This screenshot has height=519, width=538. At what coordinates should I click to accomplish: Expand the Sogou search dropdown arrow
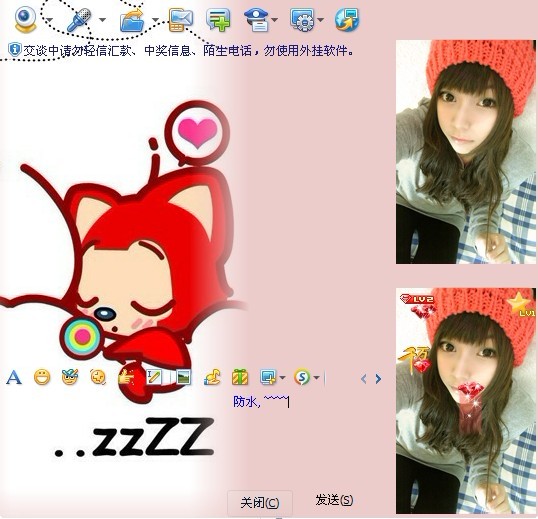(x=316, y=378)
